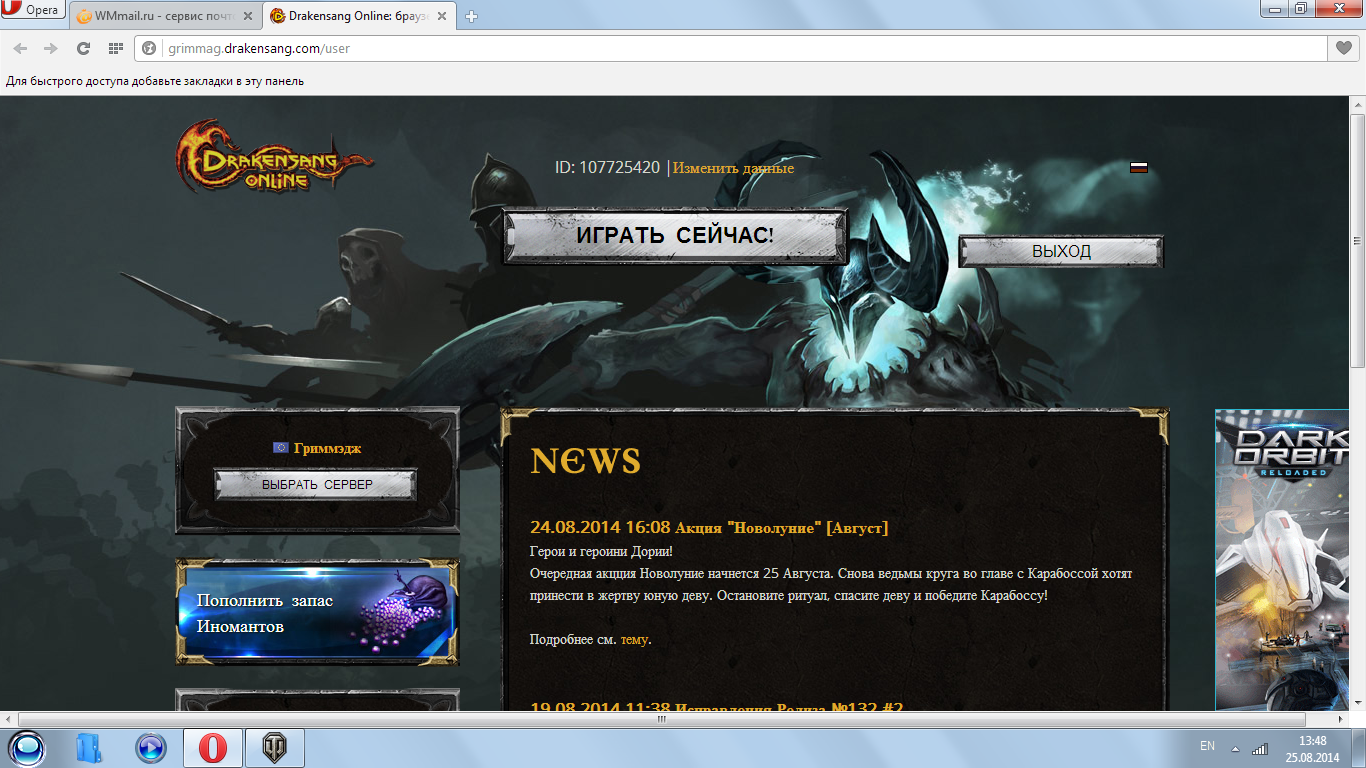Viewport: 1366px width, 768px height.
Task: Open the World of Tanks taskbar icon
Action: point(274,748)
